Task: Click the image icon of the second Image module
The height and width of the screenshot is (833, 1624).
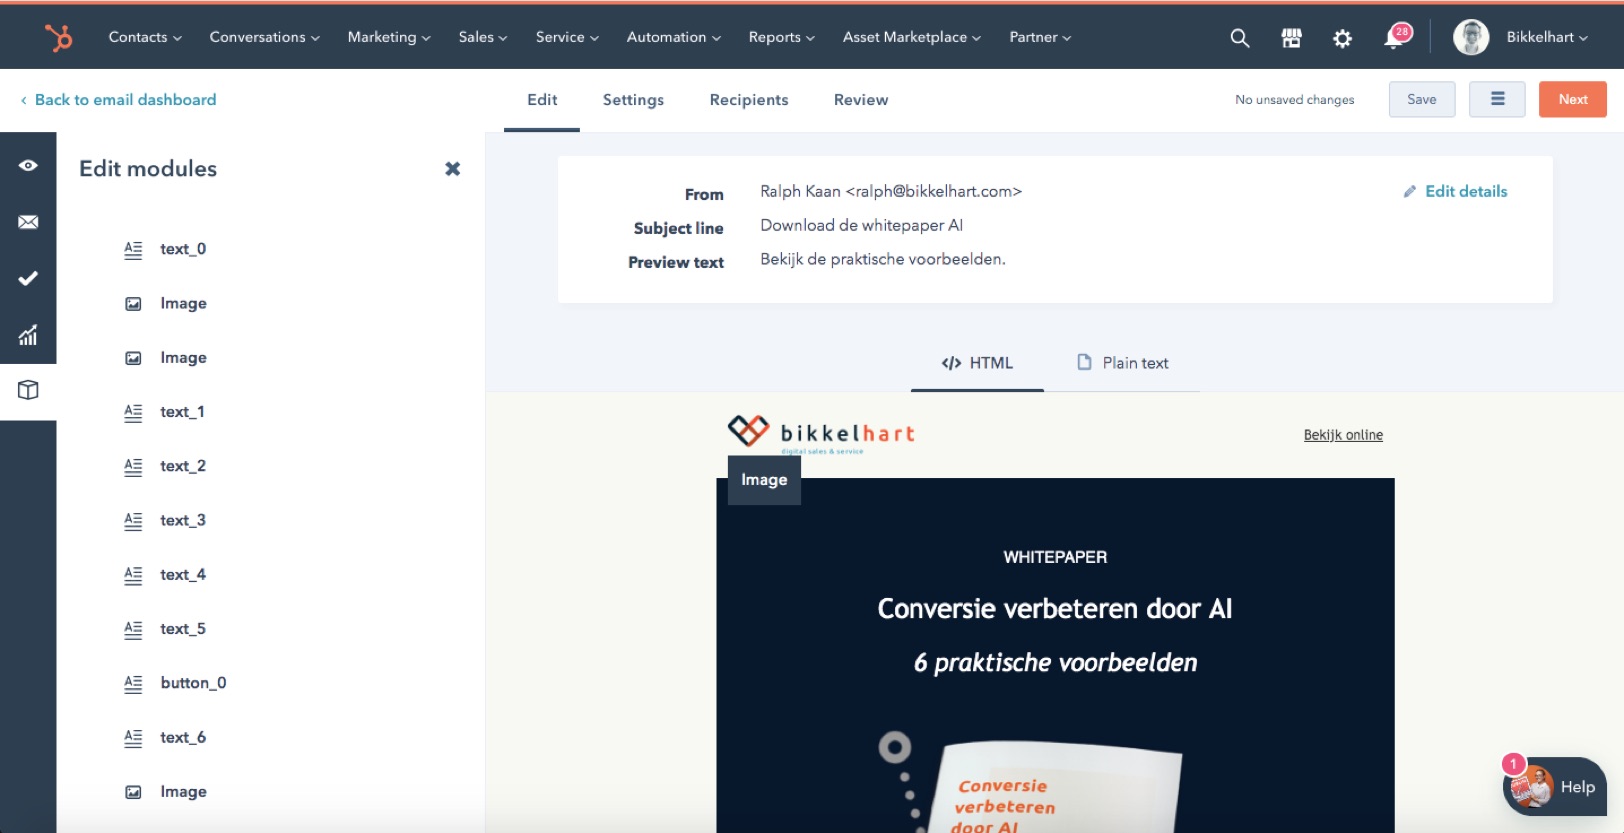Action: pyautogui.click(x=133, y=358)
